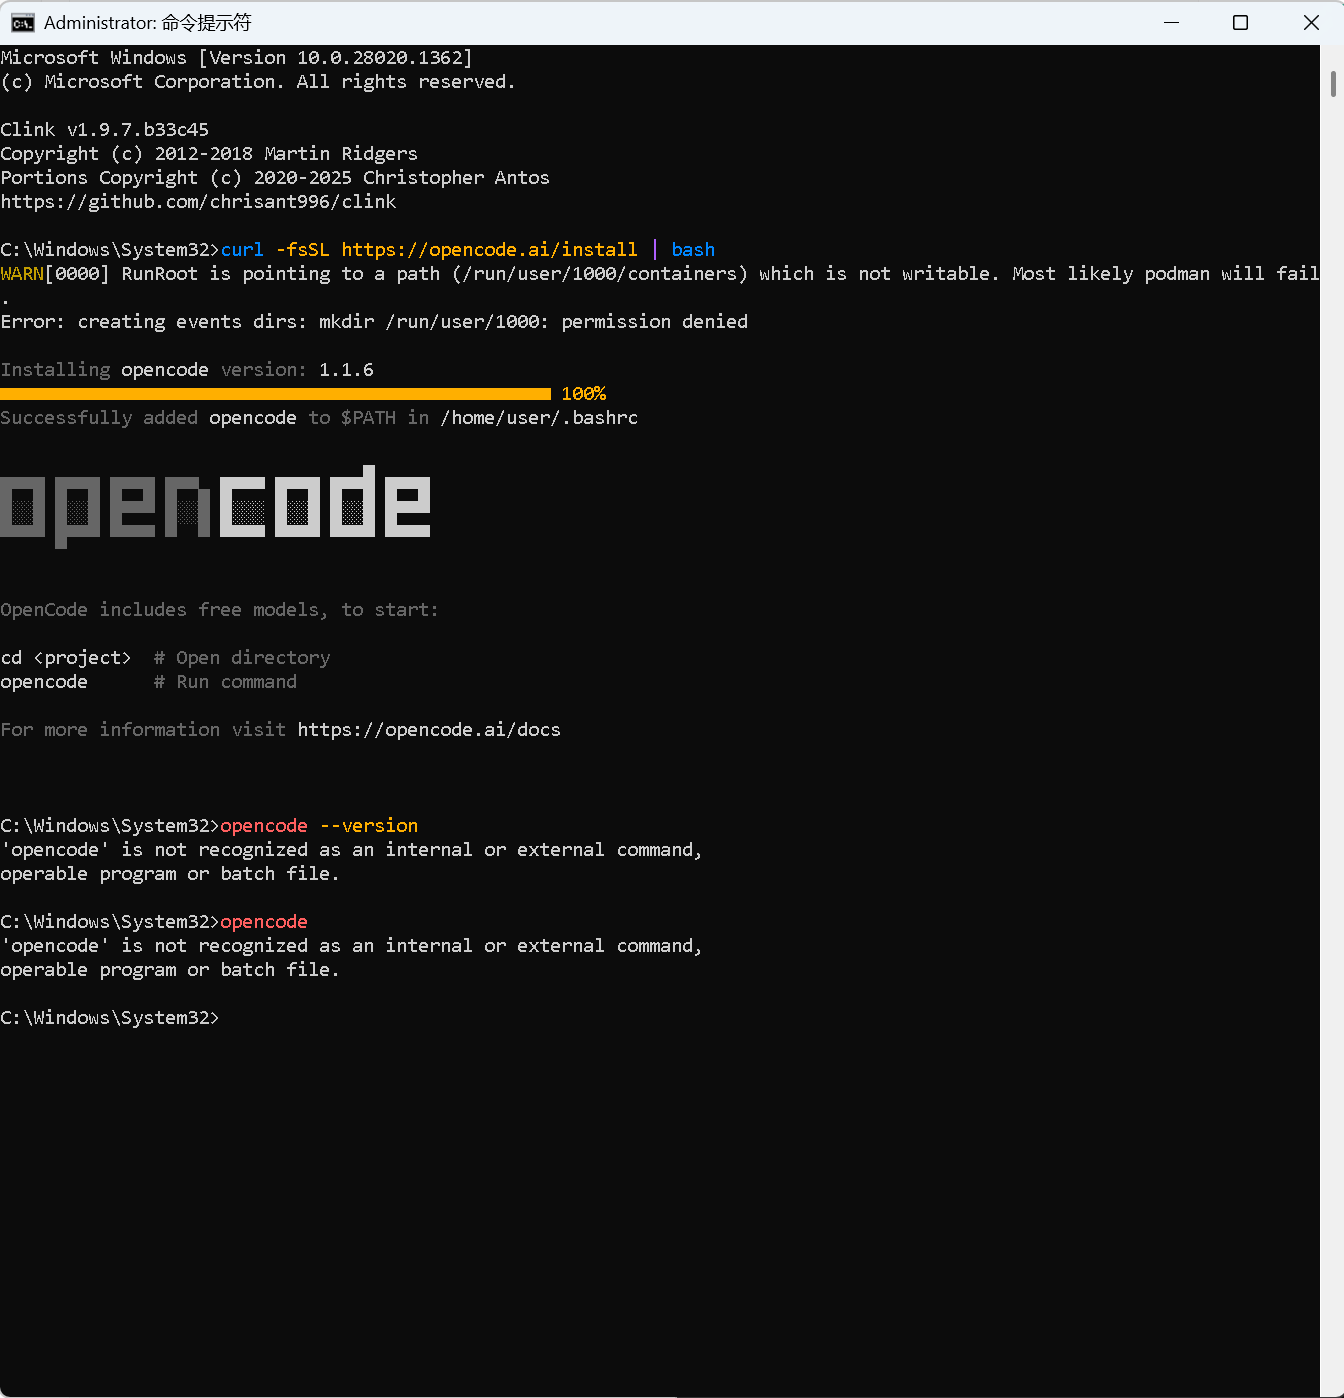Place cursor at the active C:\Windows\System32 prompt
The height and width of the screenshot is (1398, 1344).
click(x=230, y=1017)
